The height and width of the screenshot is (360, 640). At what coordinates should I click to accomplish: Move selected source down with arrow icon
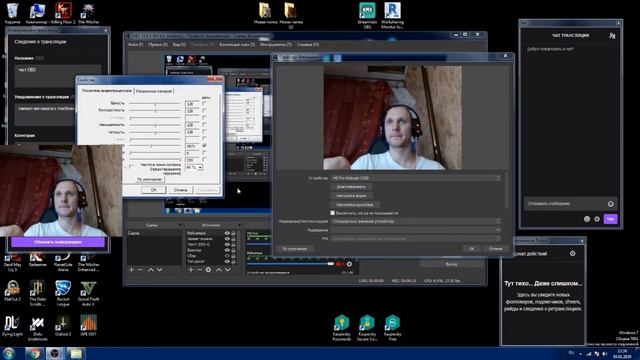(228, 270)
